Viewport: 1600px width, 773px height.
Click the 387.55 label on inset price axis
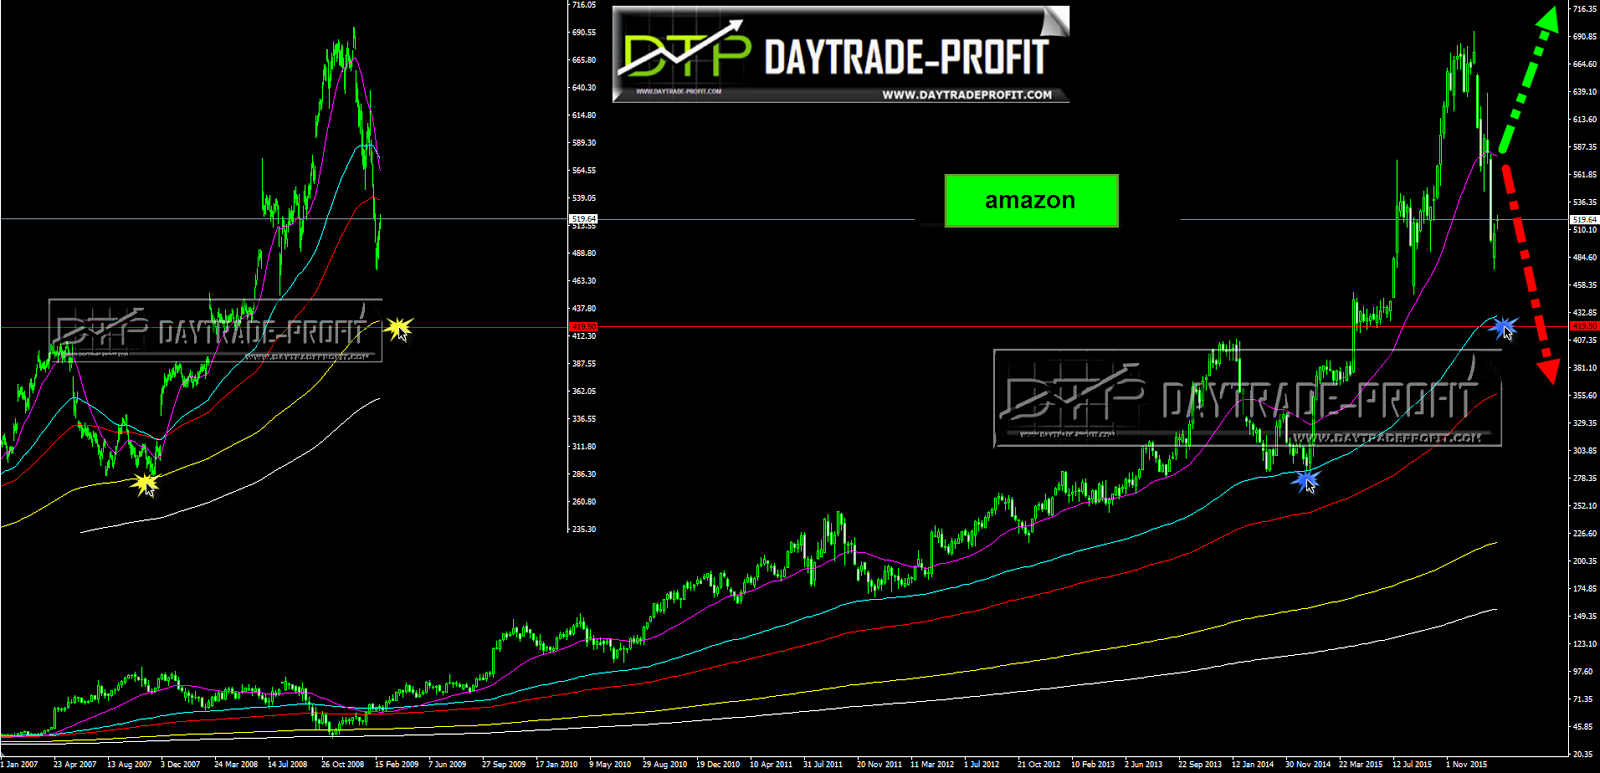tap(584, 364)
